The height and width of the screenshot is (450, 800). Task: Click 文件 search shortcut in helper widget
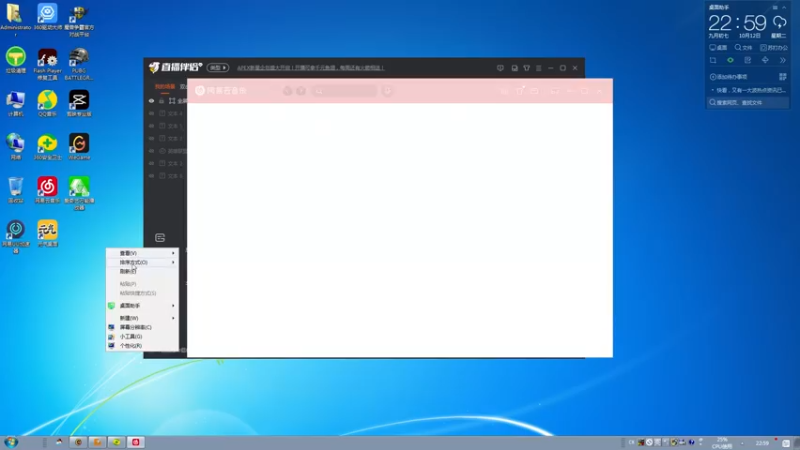tap(743, 47)
